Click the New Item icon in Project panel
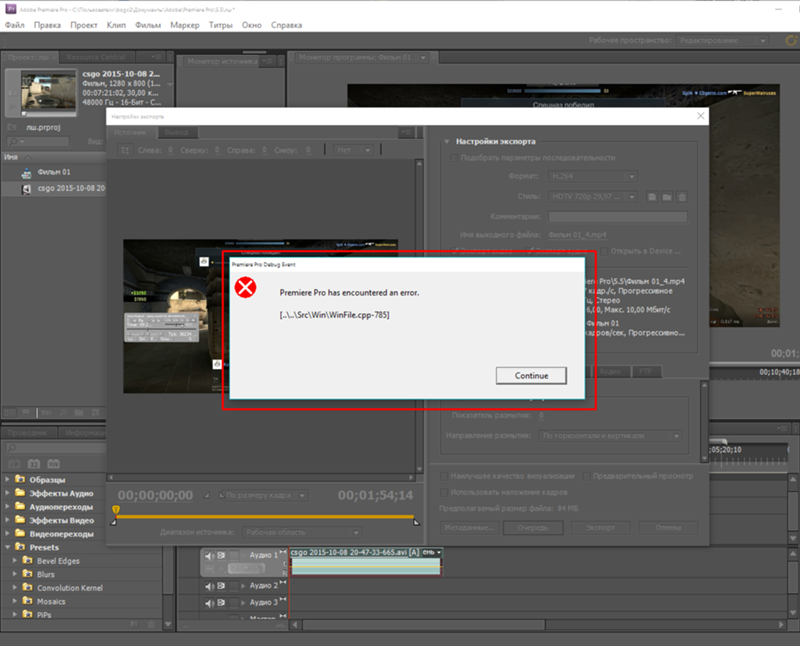This screenshot has width=800, height=646. tap(95, 412)
